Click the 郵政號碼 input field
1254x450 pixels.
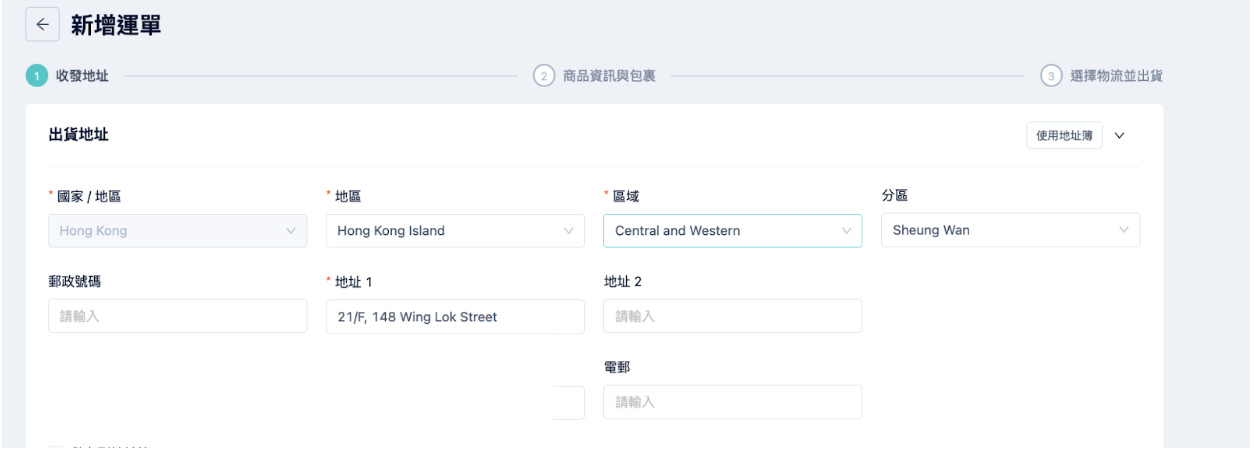coord(178,316)
